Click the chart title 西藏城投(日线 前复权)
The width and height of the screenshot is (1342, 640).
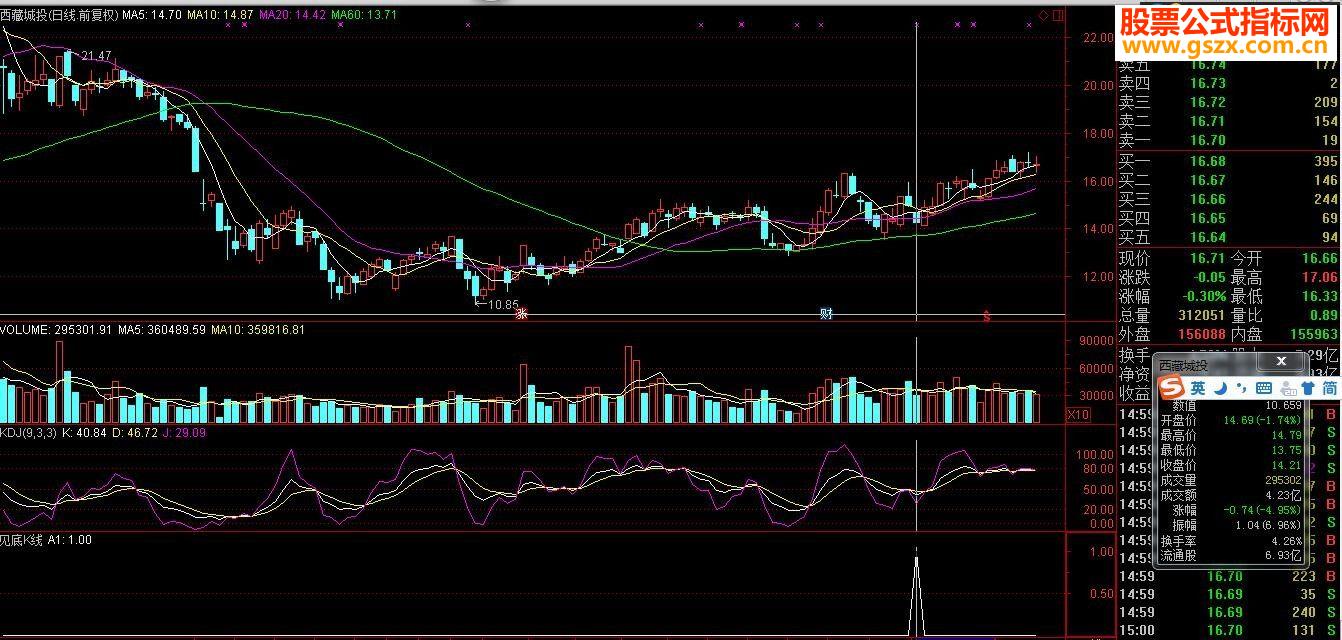pyautogui.click(x=59, y=16)
